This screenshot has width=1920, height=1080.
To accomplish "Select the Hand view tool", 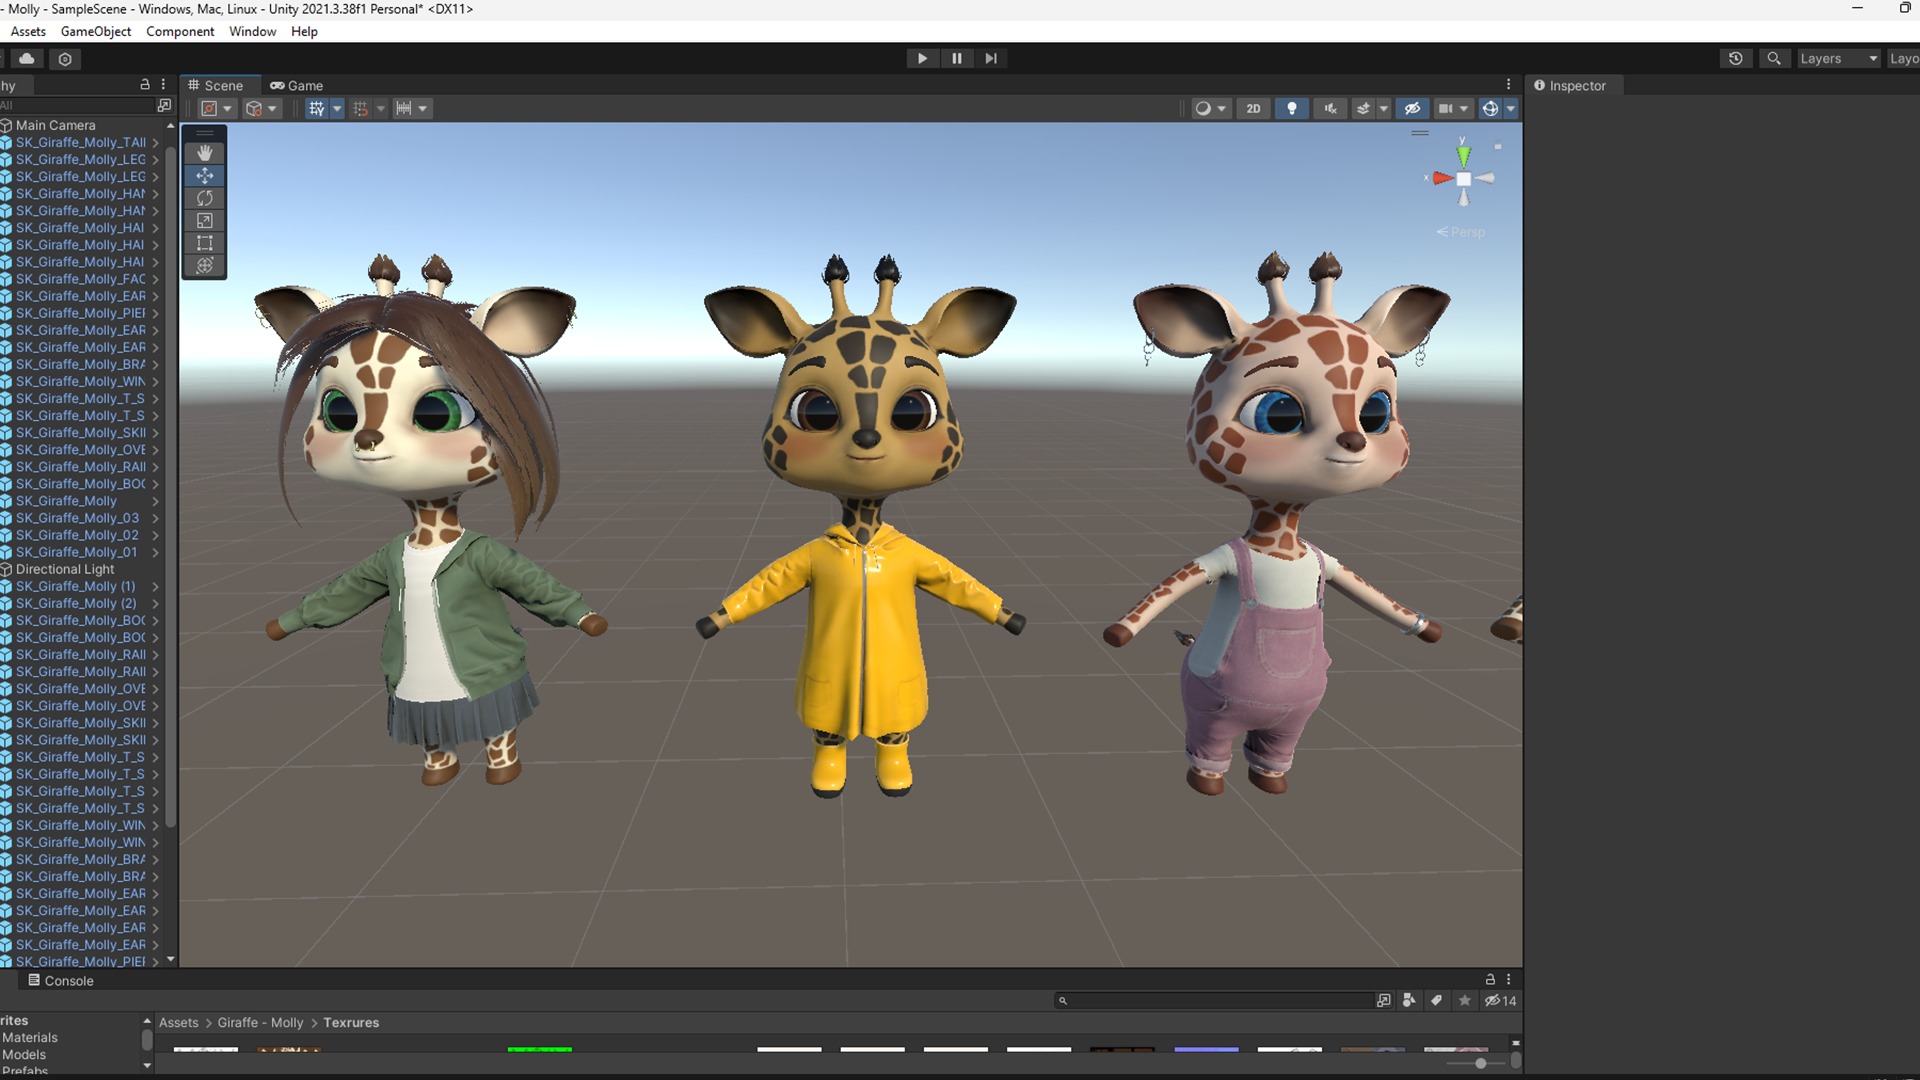I will point(204,152).
